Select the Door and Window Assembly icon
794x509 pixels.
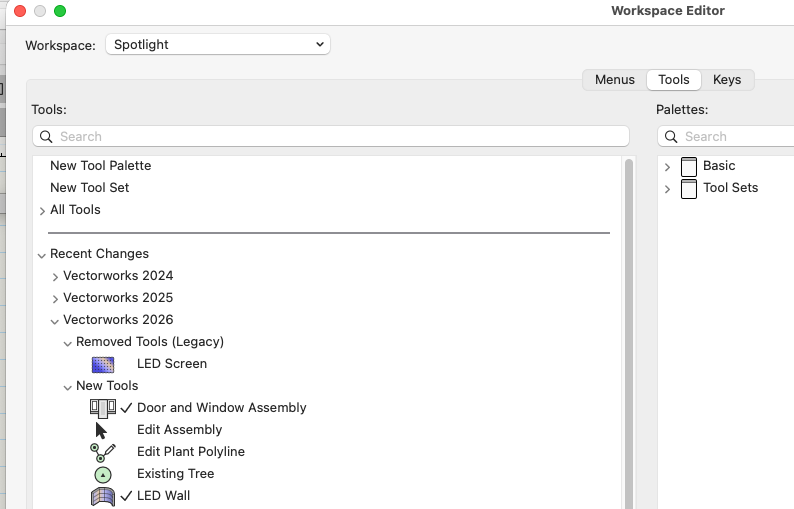(103, 408)
